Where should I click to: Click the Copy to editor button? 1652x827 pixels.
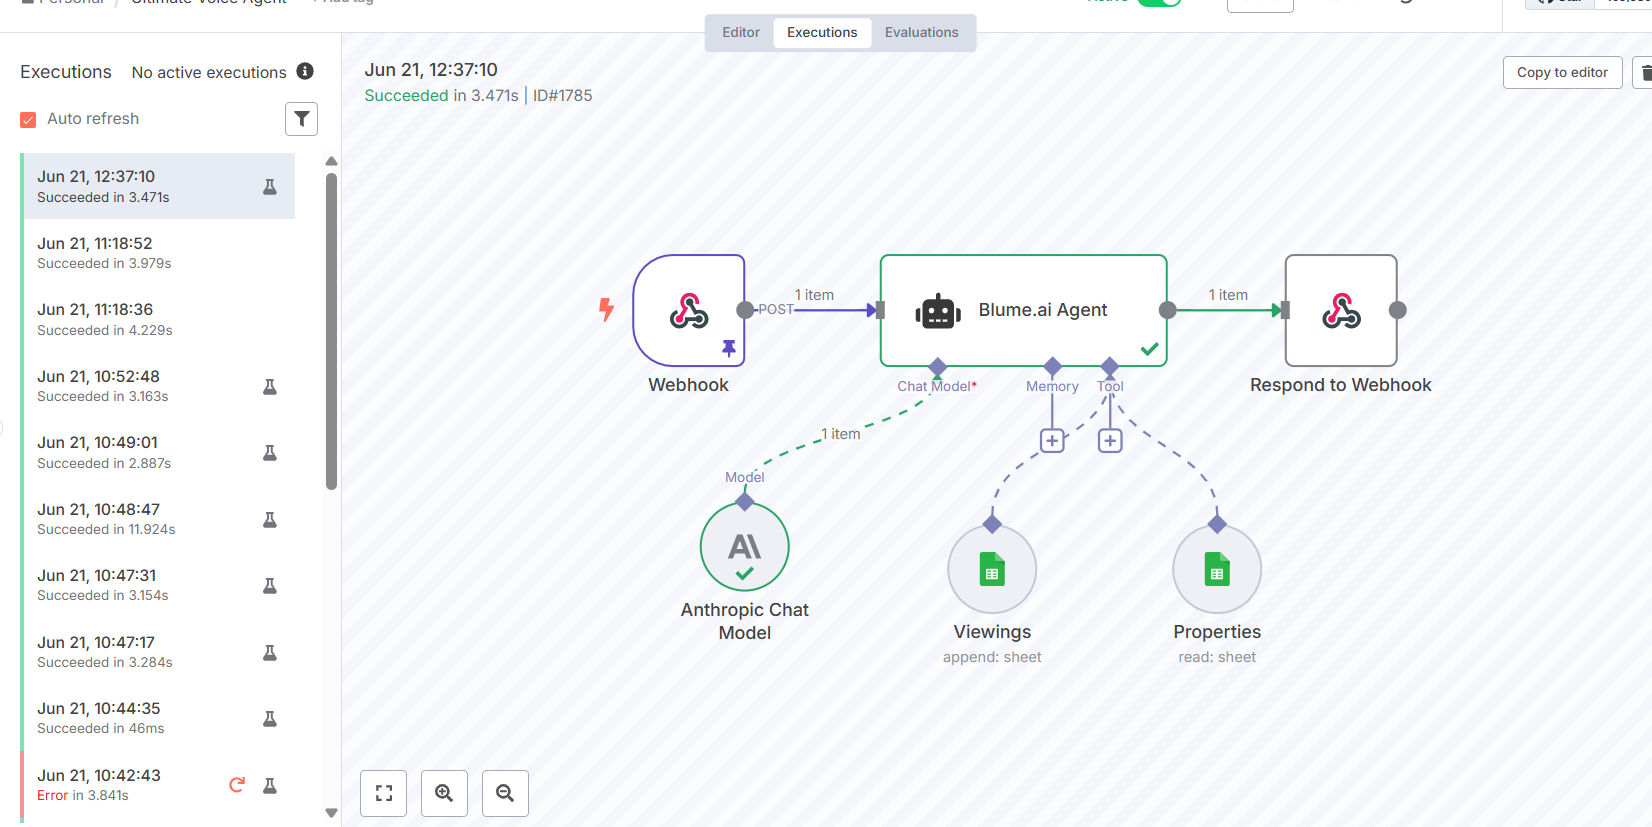pyautogui.click(x=1562, y=72)
